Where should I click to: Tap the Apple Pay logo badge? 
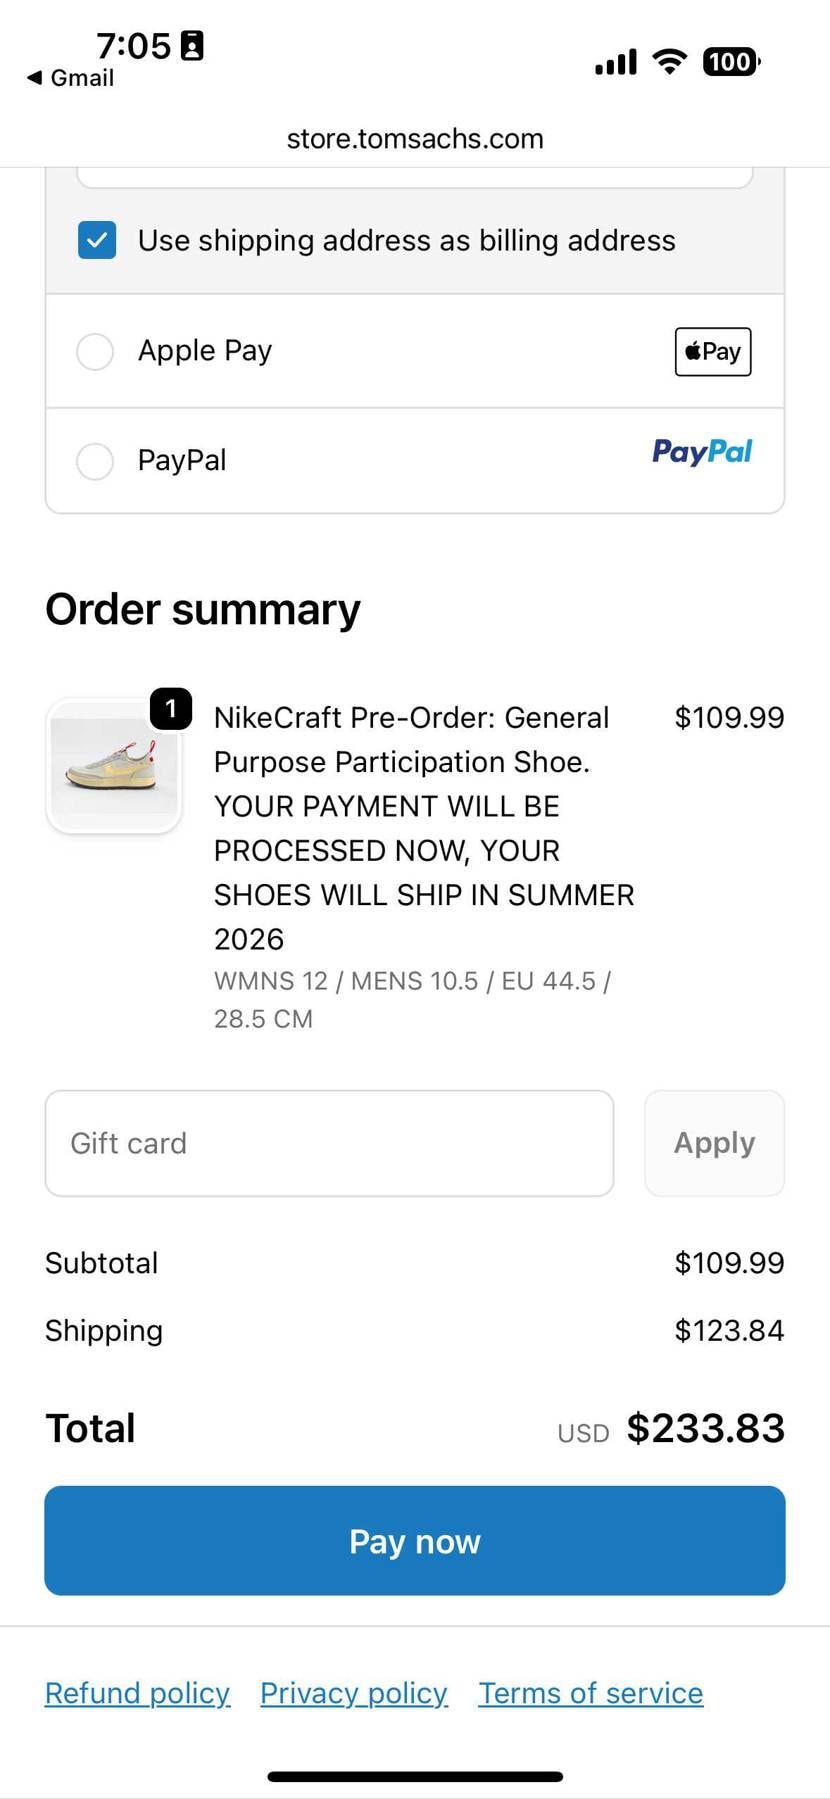pyautogui.click(x=712, y=352)
